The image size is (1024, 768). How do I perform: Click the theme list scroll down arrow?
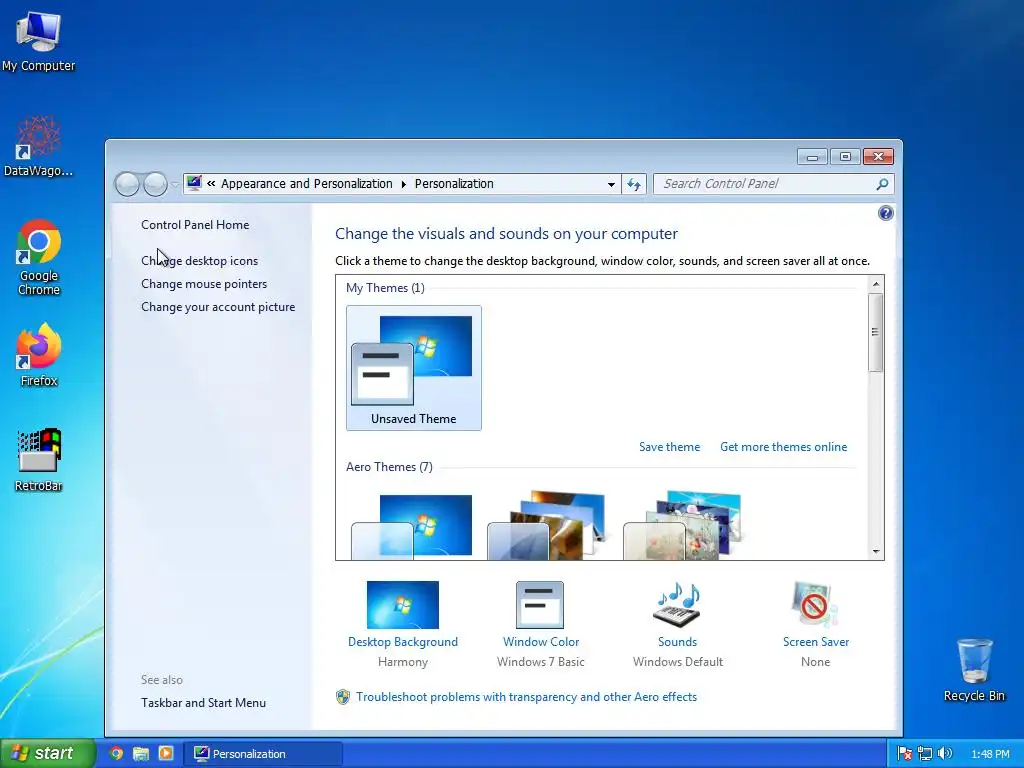tap(876, 552)
